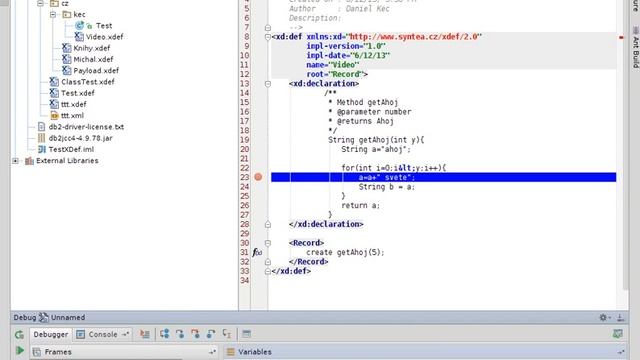
Task: Select db2-driver-license.txt file
Action: pyautogui.click(x=86, y=127)
